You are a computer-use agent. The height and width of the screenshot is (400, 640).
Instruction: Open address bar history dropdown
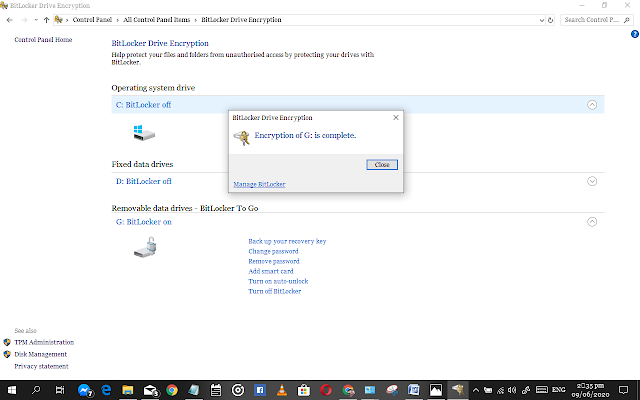pos(542,20)
